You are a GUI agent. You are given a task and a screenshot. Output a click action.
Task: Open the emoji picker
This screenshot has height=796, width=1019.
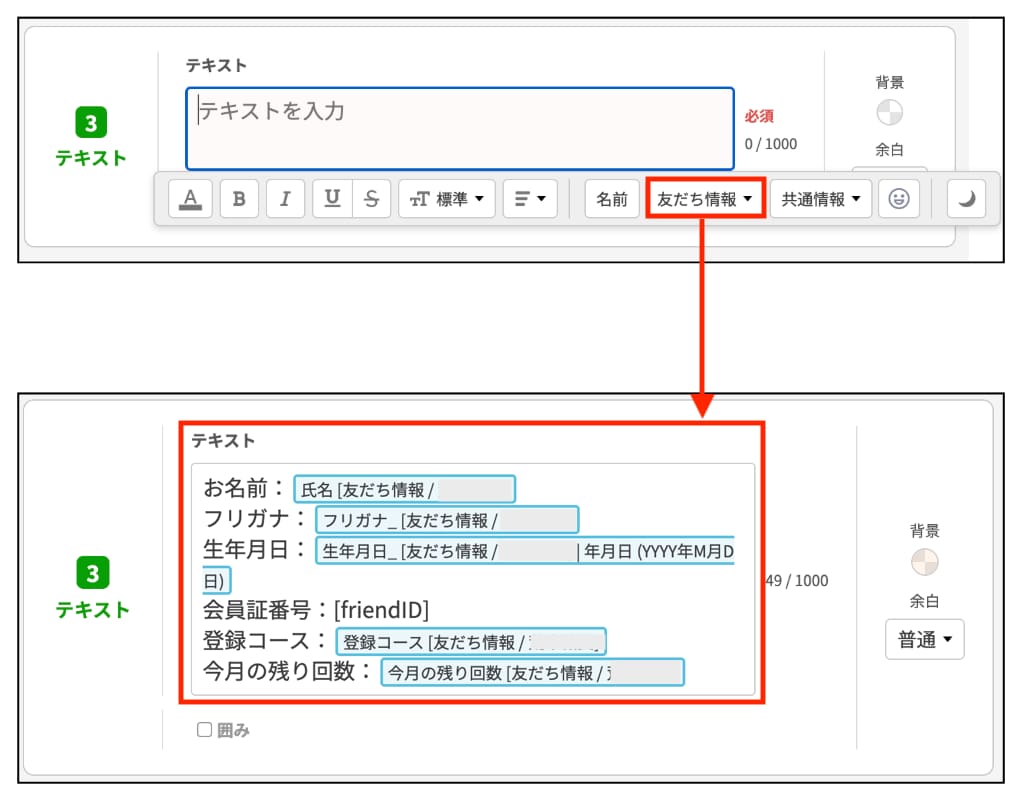pos(899,199)
